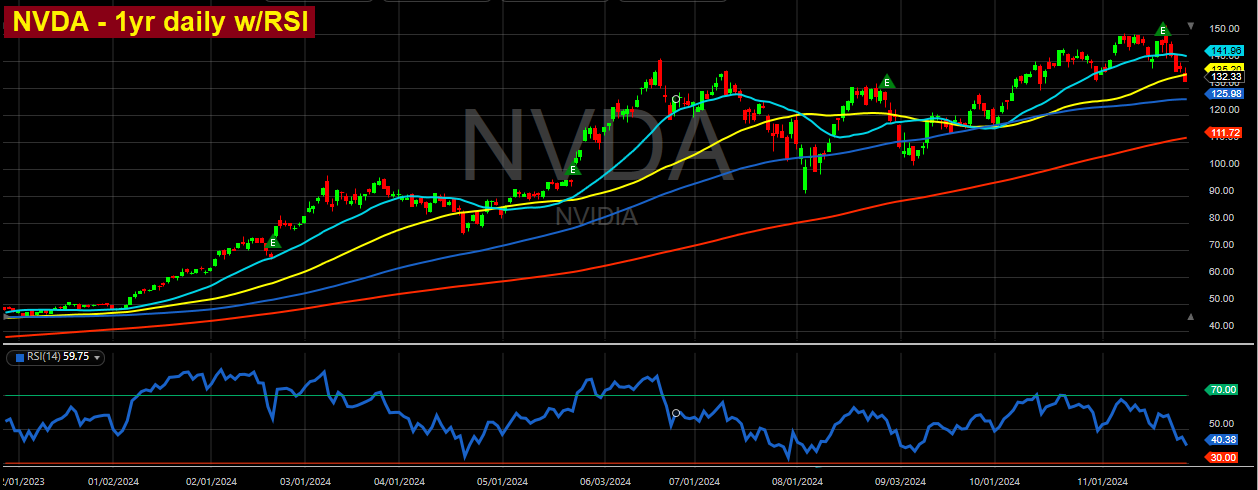Click the 132.33 last price label
Image resolution: width=1258 pixels, height=490 pixels.
1225,77
